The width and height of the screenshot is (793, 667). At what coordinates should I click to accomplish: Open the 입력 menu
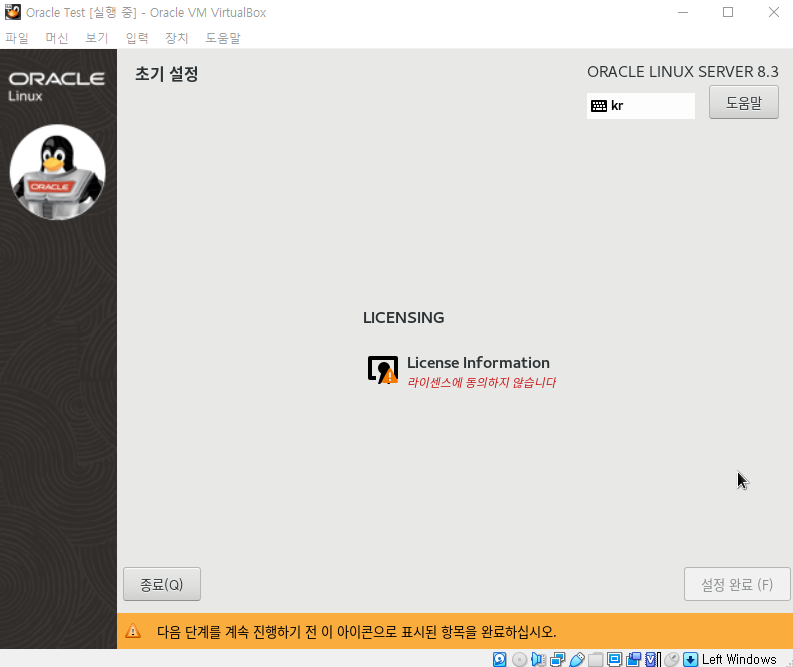pyautogui.click(x=137, y=38)
